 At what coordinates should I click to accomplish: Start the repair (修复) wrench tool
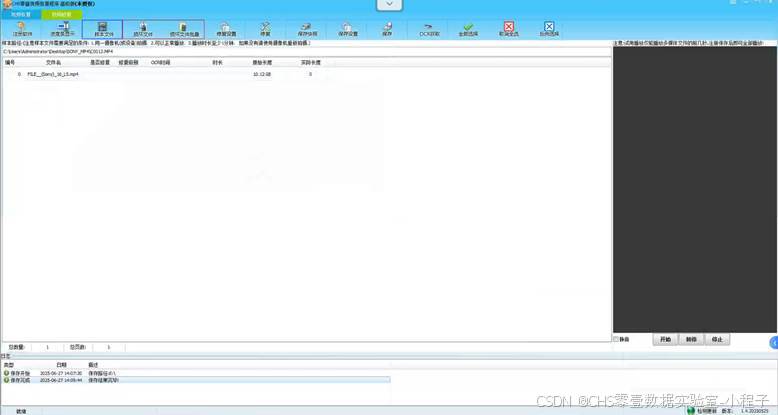pos(265,29)
